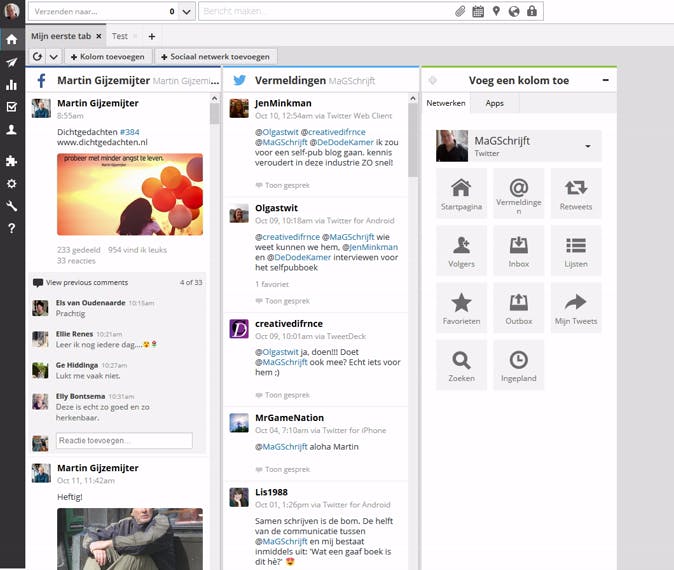674x570 pixels.
Task: Open the Help question mark icon
Action: pos(12,228)
